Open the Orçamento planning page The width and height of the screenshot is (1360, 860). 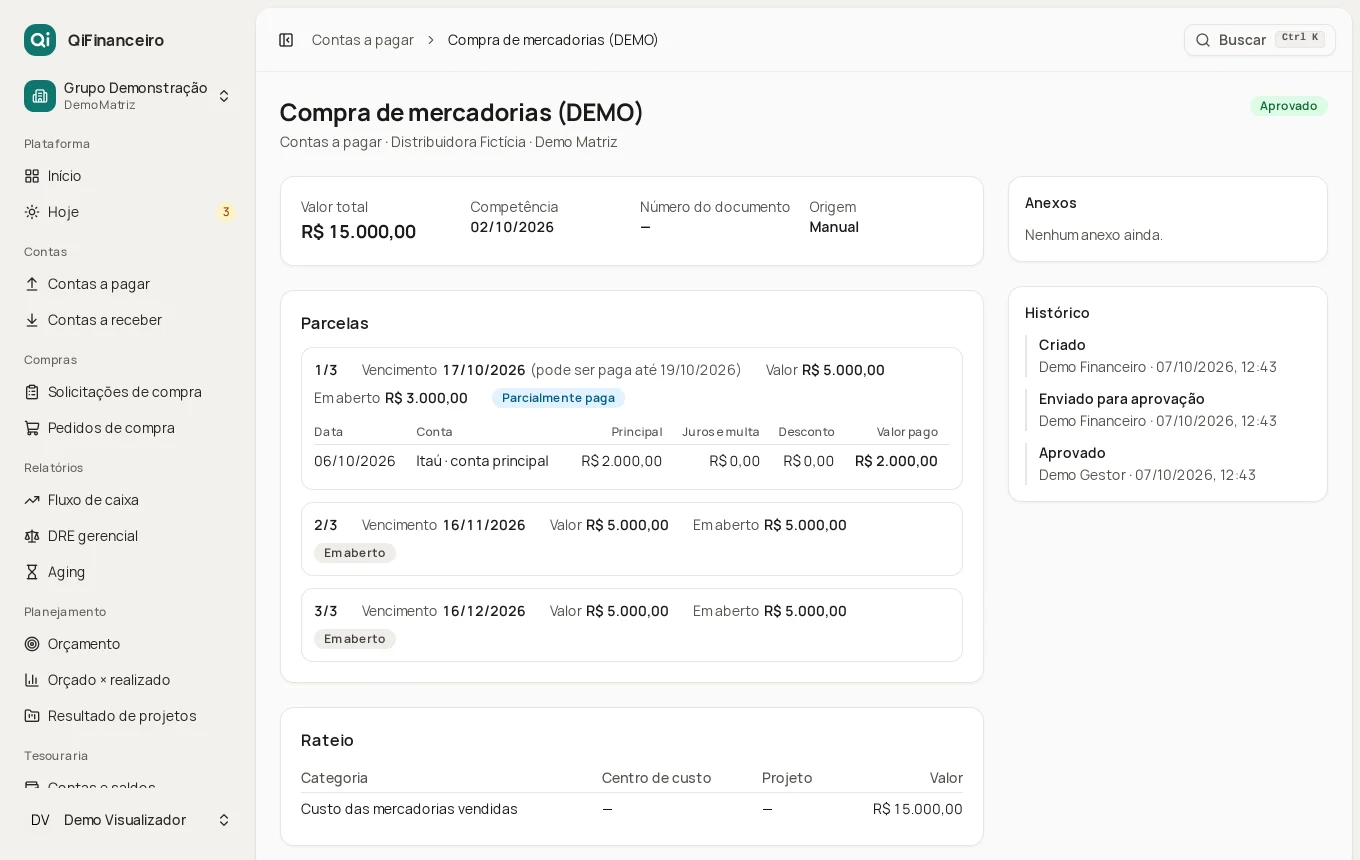[x=128, y=644]
